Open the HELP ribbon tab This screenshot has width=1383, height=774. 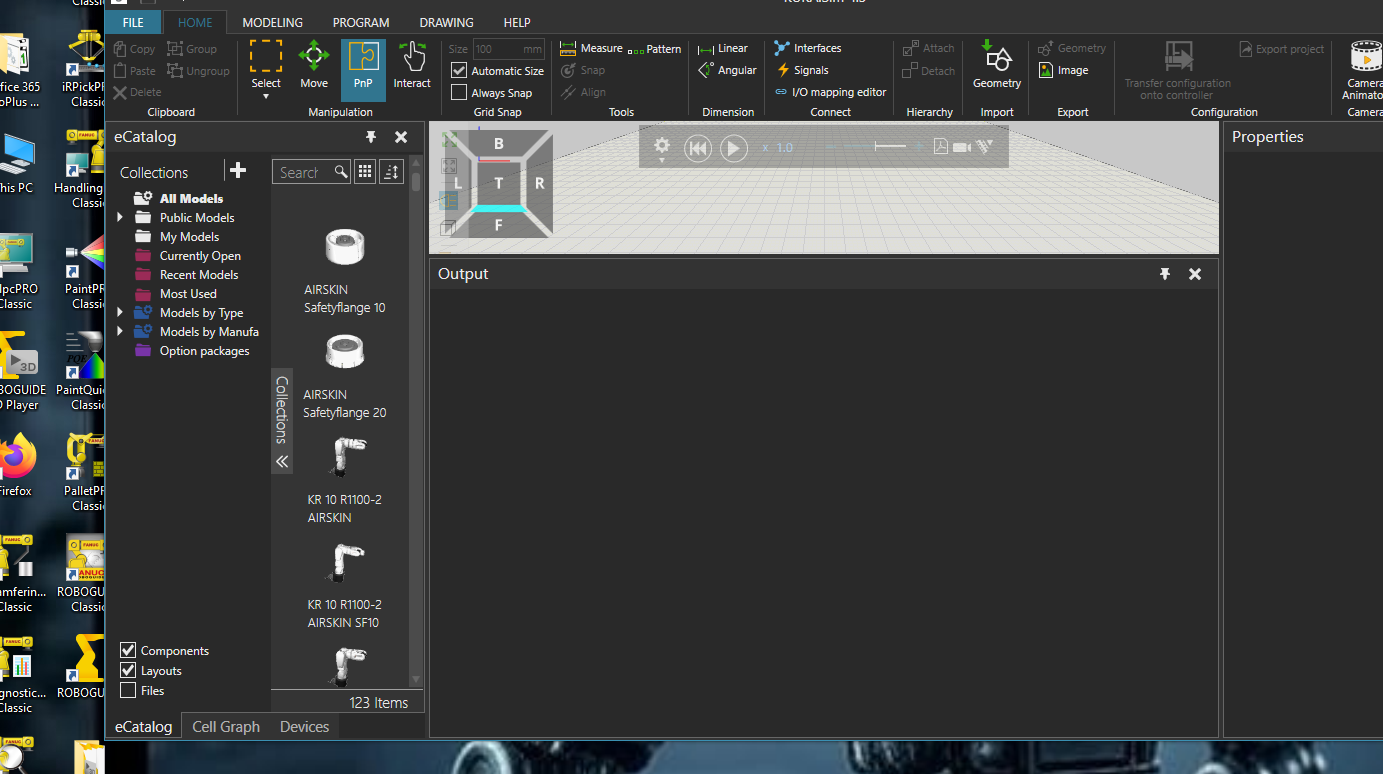(x=517, y=22)
